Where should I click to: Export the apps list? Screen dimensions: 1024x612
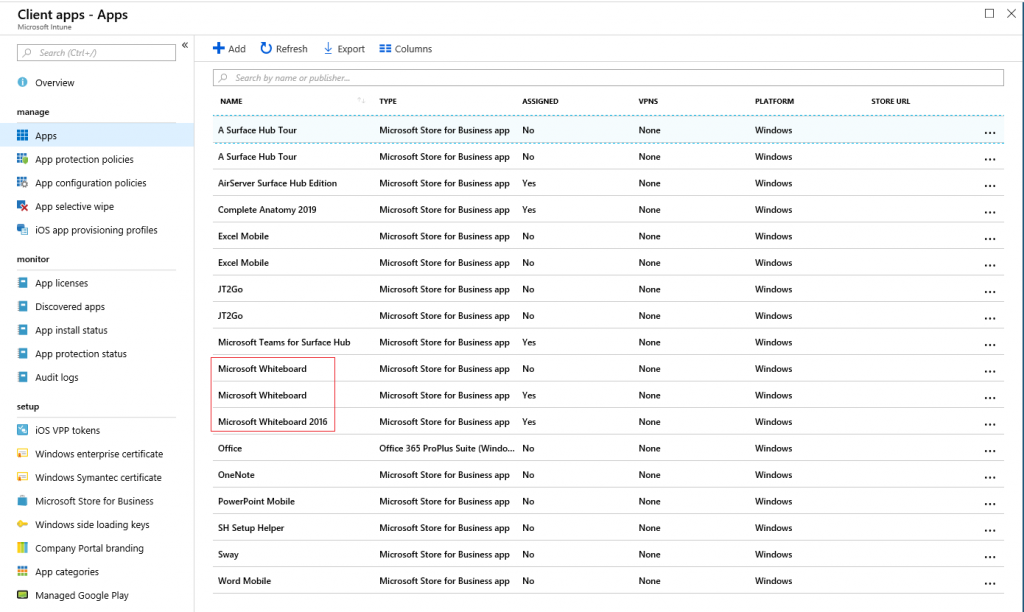click(344, 48)
